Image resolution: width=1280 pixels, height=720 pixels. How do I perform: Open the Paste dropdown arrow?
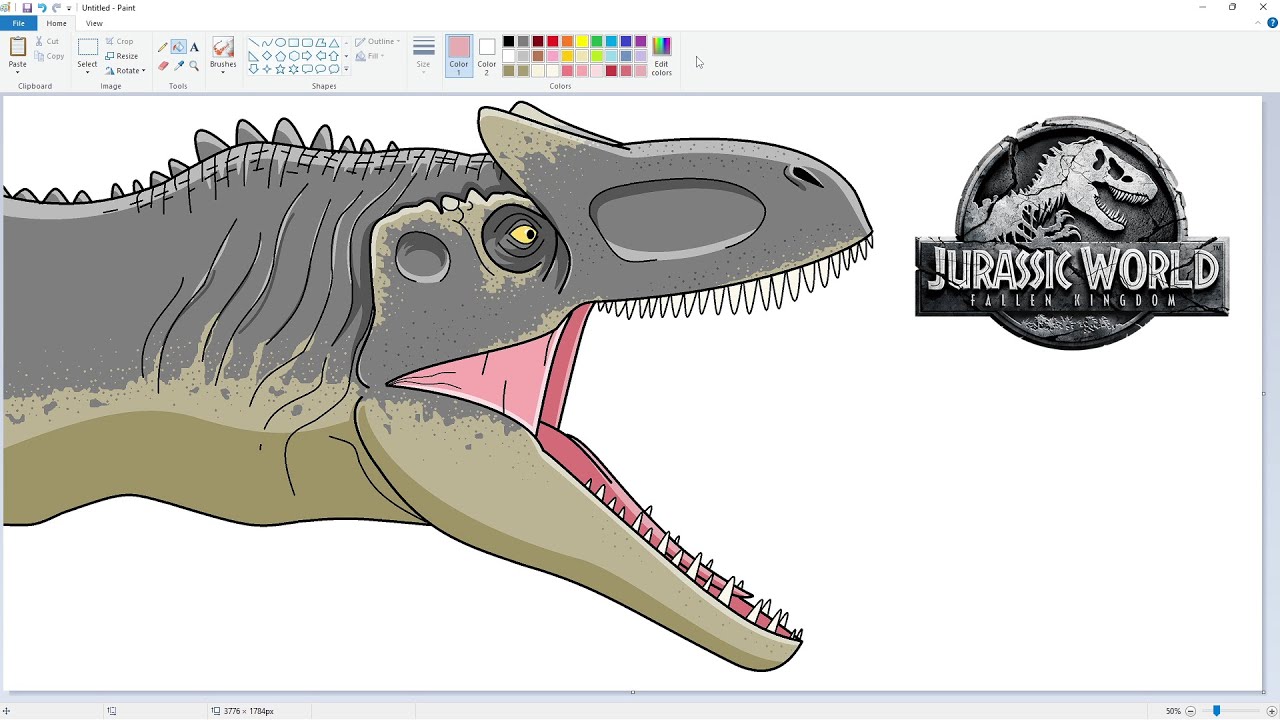coord(18,72)
